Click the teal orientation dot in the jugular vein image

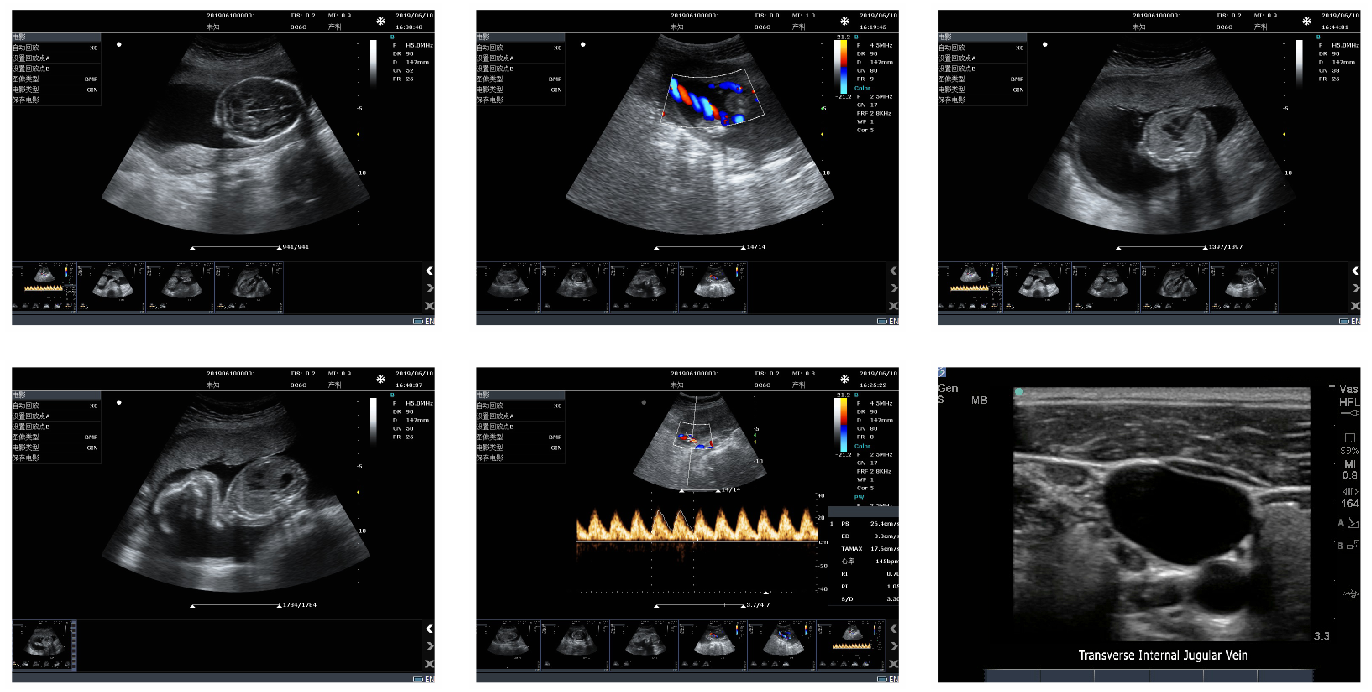[1019, 392]
